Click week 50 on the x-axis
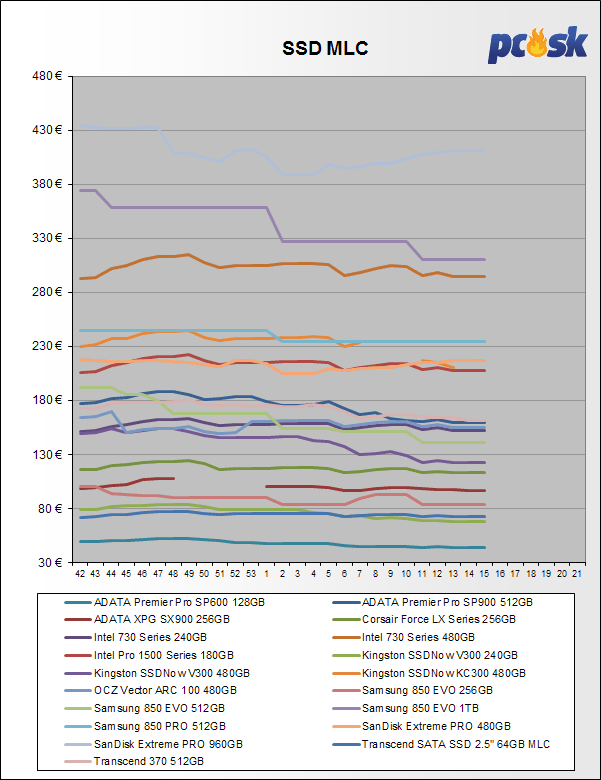The image size is (601, 780). [204, 574]
